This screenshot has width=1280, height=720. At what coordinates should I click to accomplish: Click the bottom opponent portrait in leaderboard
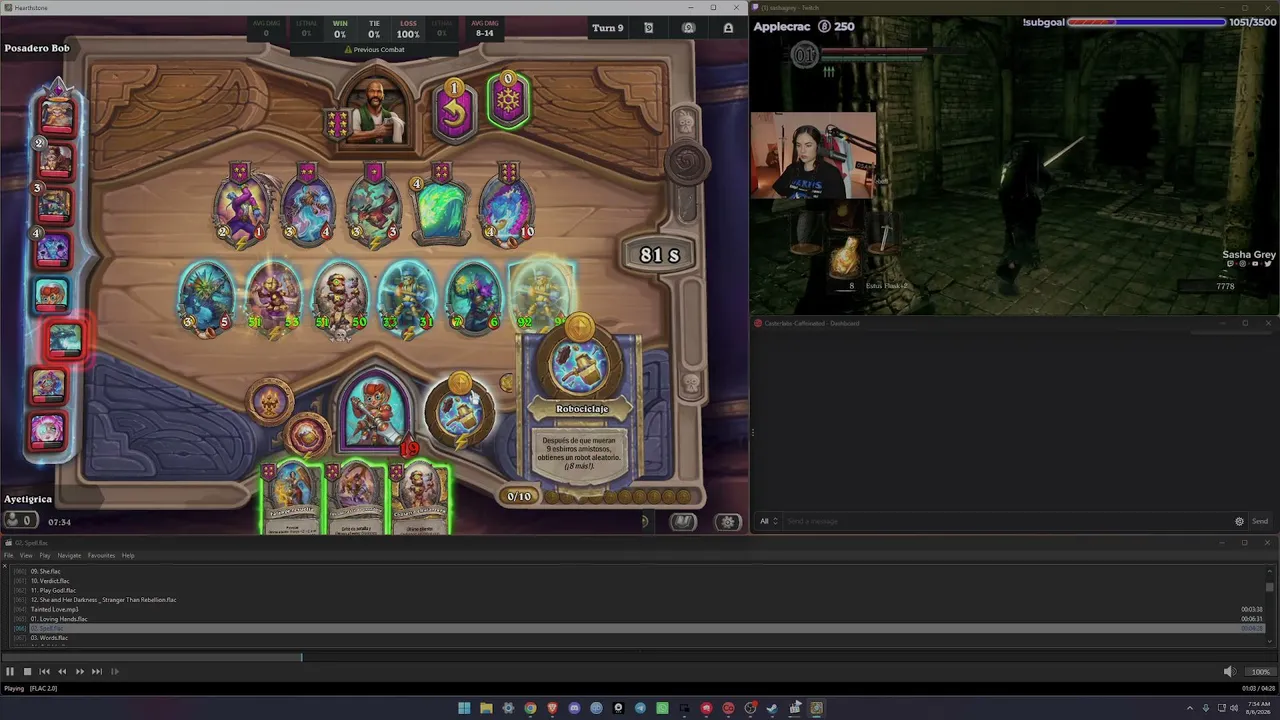(x=48, y=431)
